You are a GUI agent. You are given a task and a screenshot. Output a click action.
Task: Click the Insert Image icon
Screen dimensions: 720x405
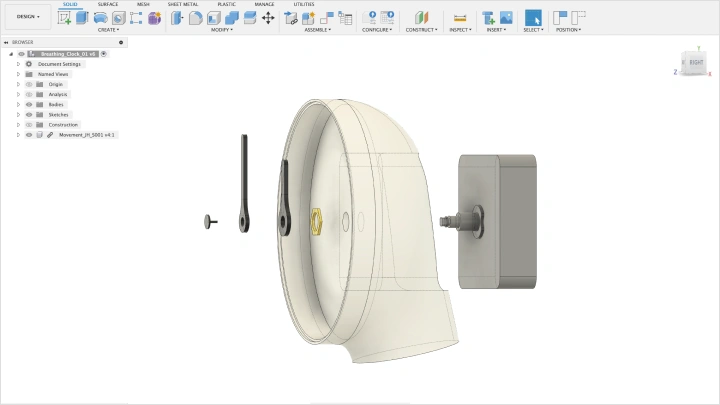[x=506, y=18]
